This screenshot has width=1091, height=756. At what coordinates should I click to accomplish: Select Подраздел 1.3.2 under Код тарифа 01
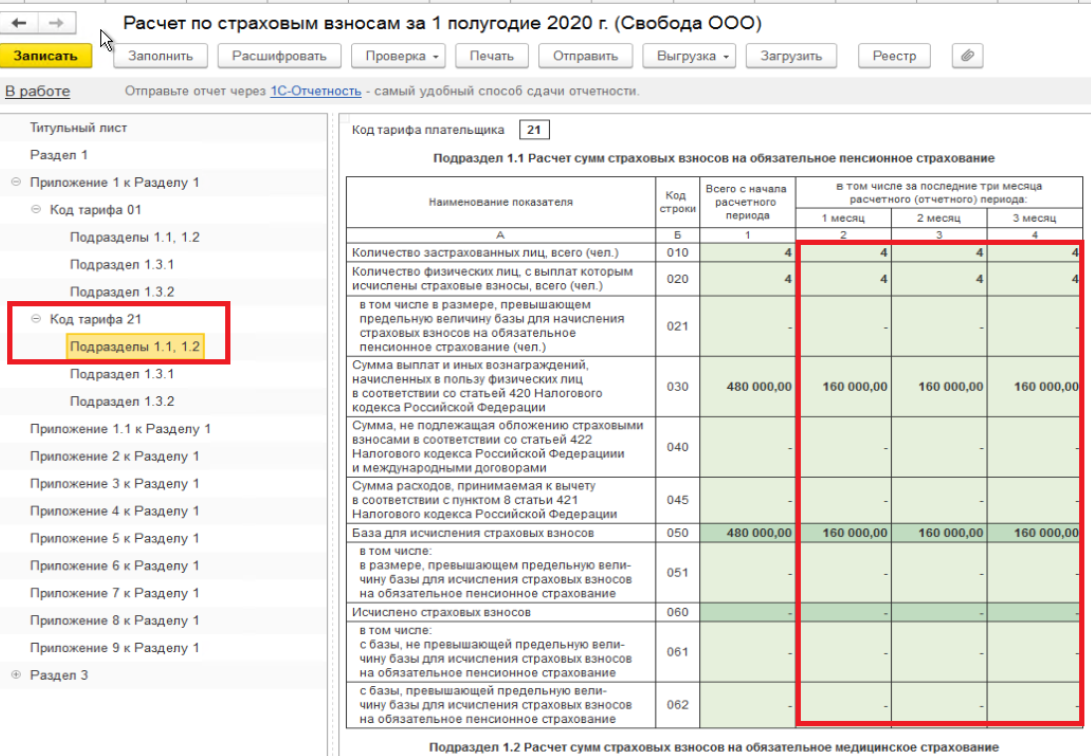[x=122, y=292]
